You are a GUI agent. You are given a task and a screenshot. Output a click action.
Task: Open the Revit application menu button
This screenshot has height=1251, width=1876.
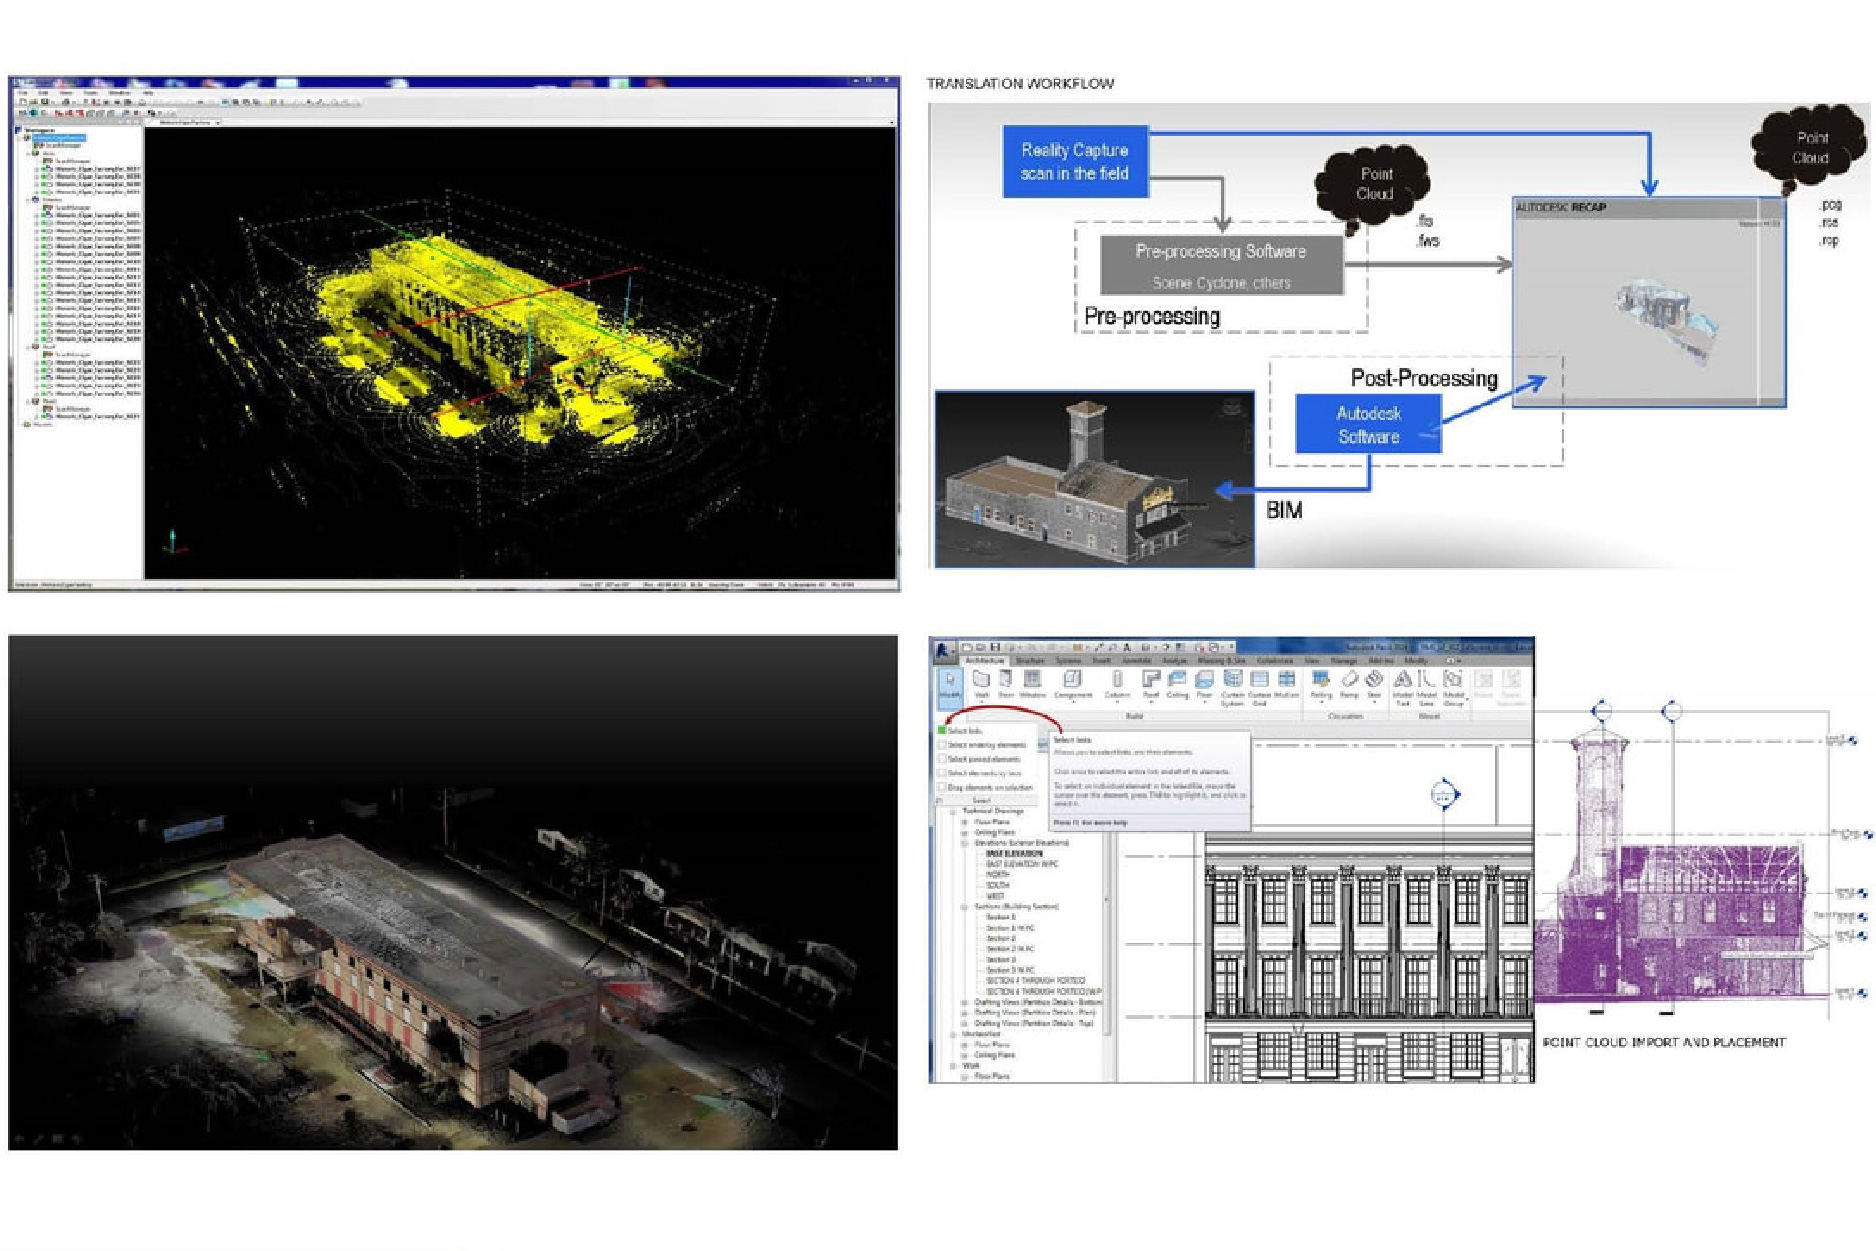(x=944, y=651)
